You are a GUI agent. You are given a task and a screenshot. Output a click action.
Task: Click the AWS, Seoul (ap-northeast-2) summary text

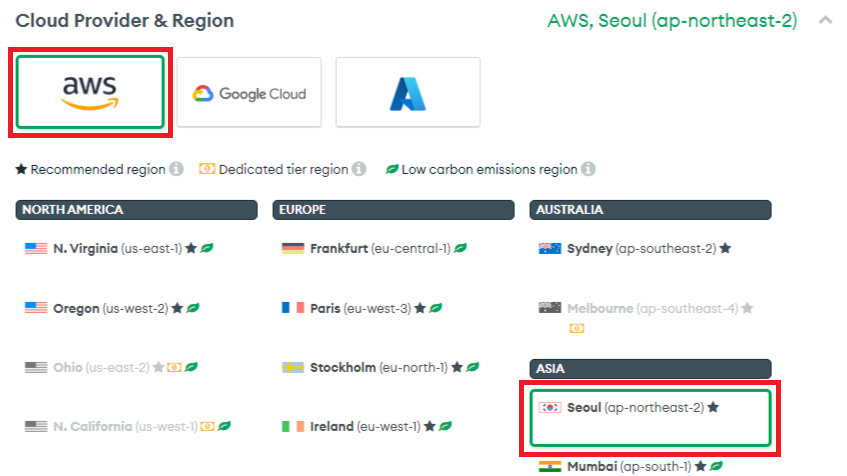[x=672, y=21]
